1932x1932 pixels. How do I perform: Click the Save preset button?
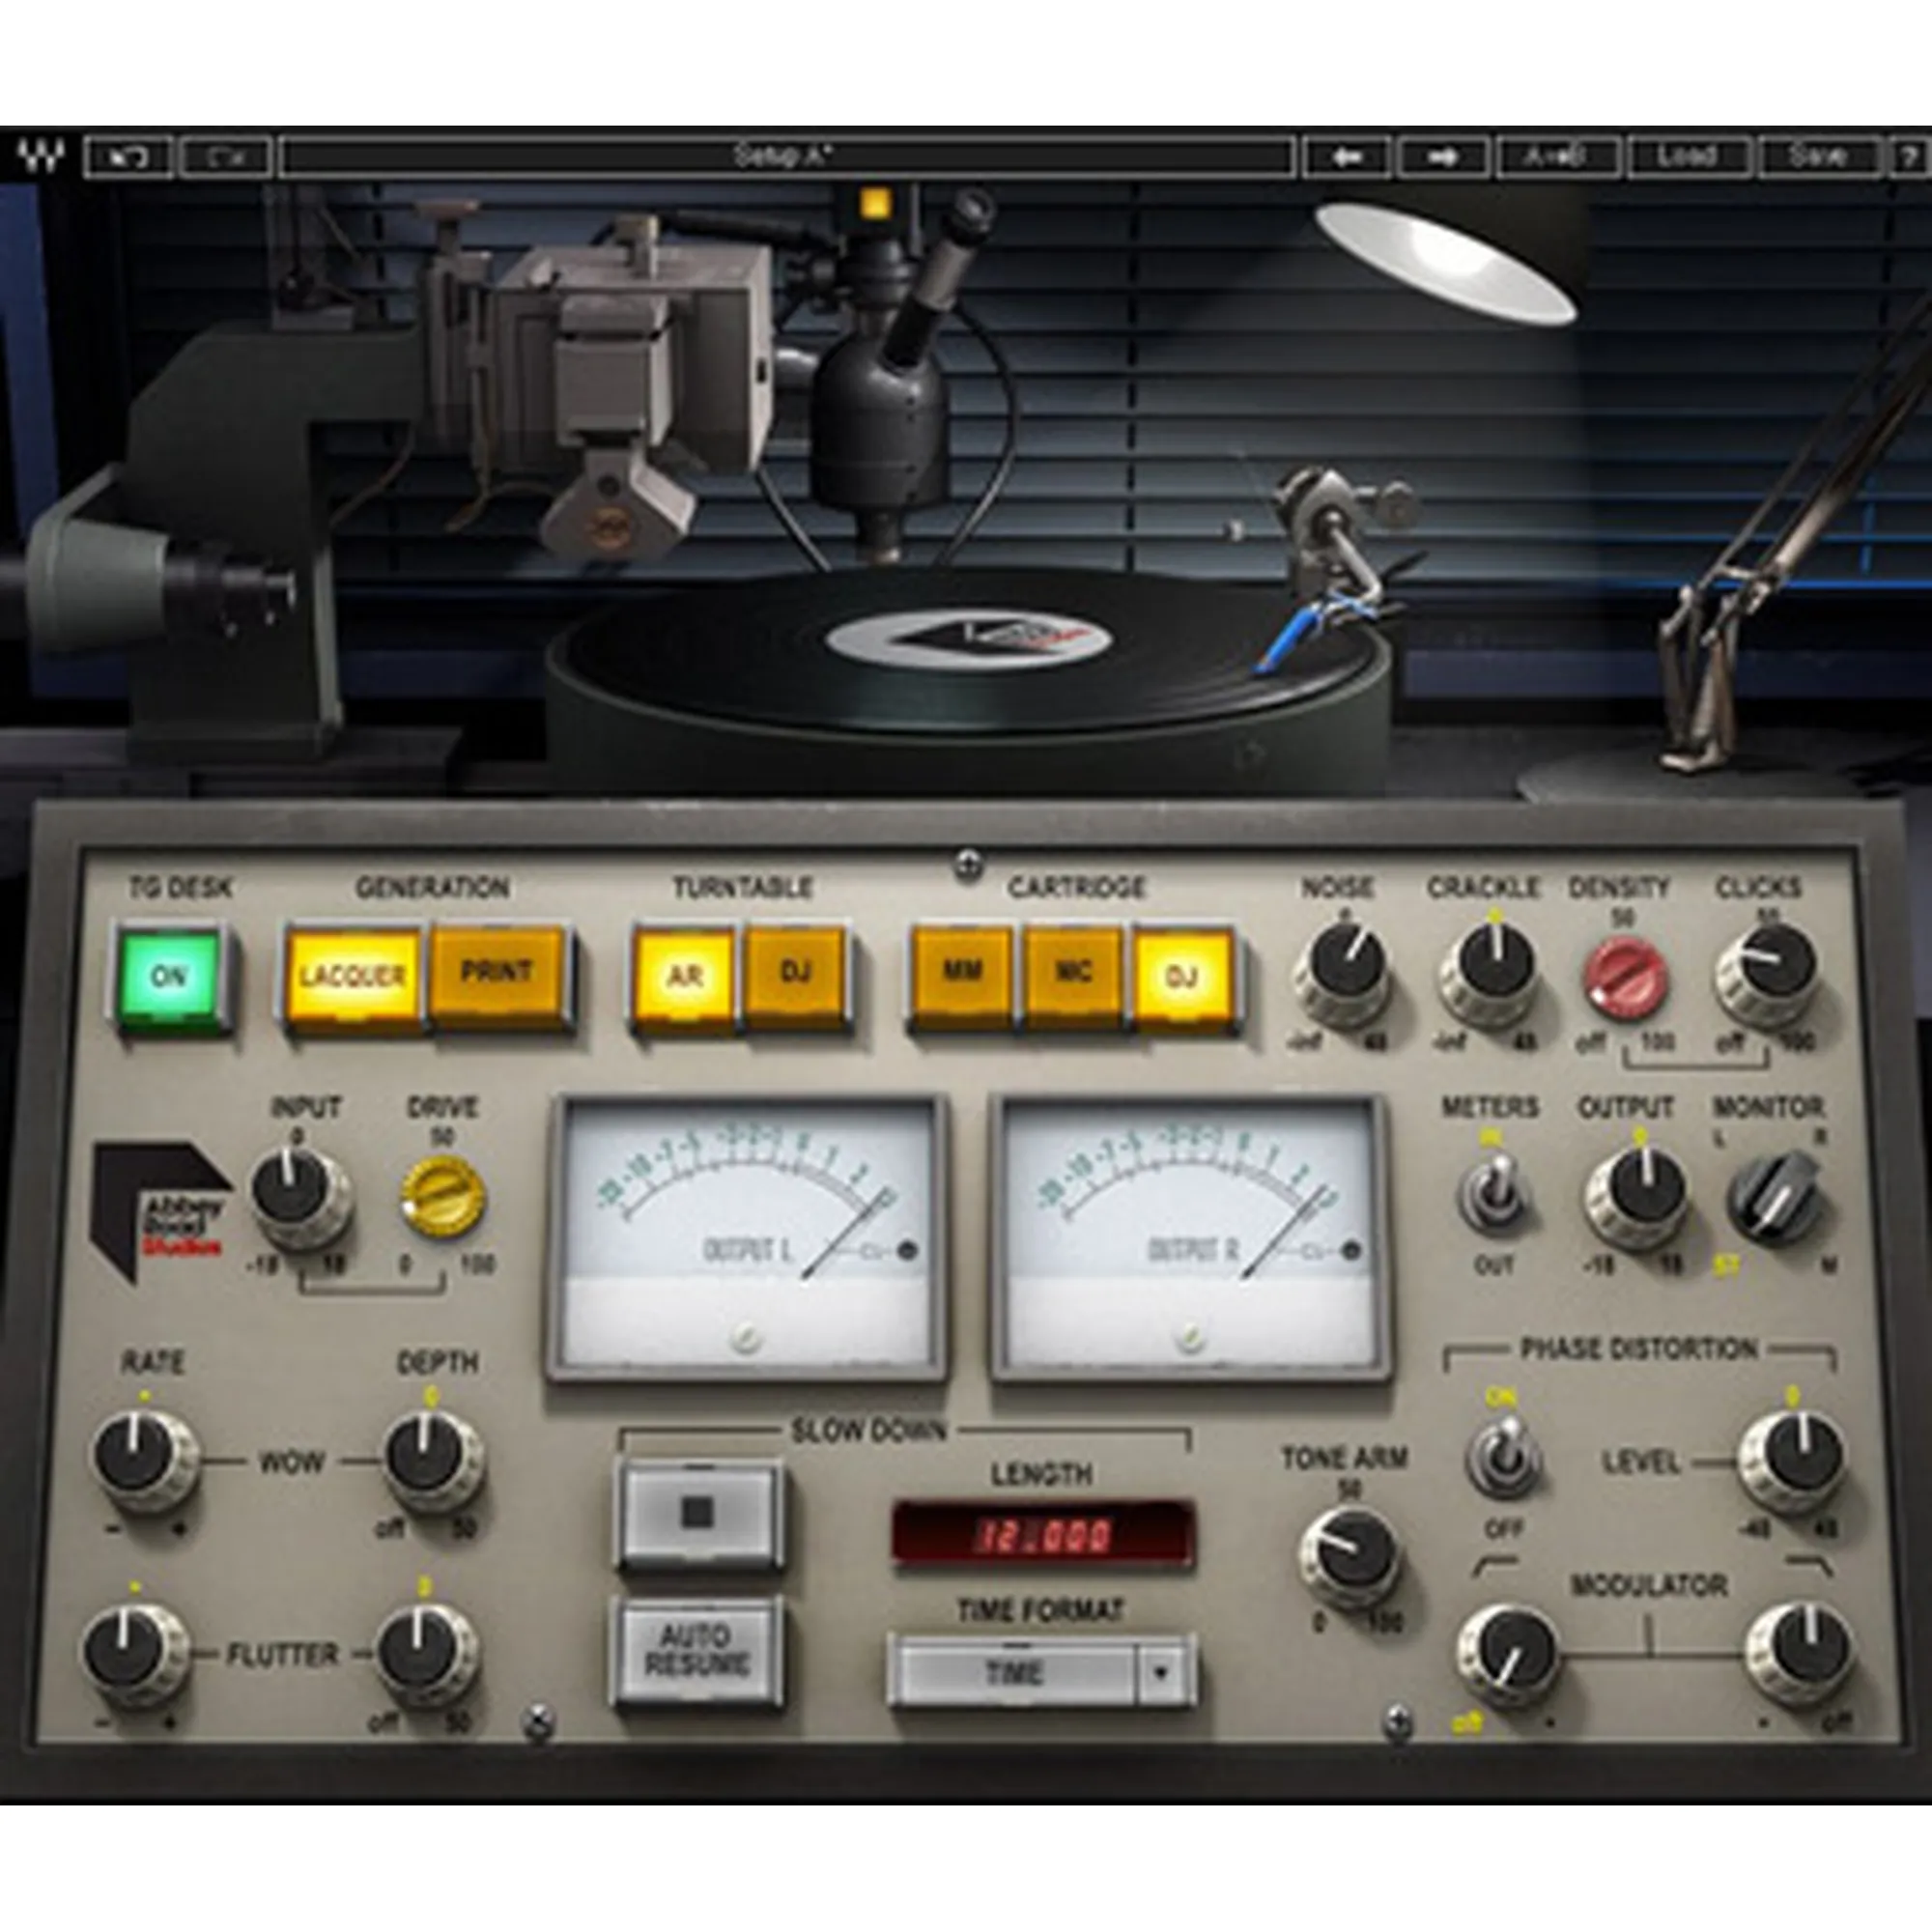pos(1818,157)
